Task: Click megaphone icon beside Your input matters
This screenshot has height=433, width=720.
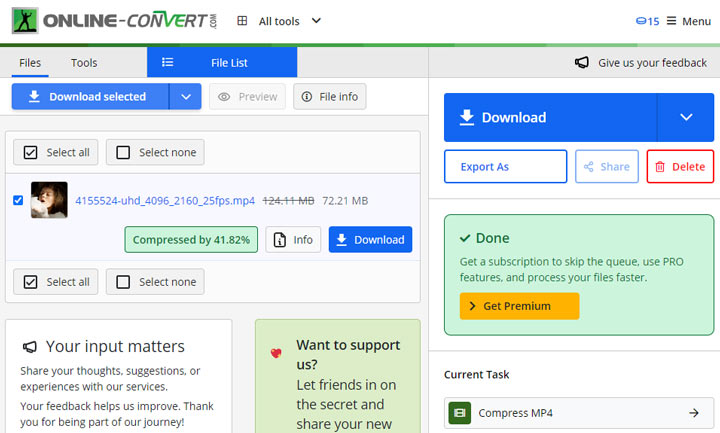Action: coord(30,347)
